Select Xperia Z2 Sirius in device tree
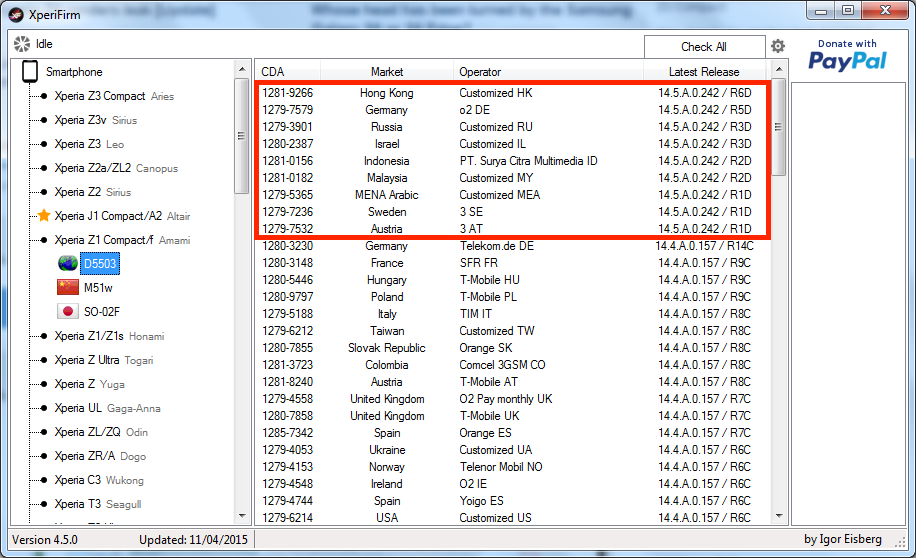 [x=92, y=192]
